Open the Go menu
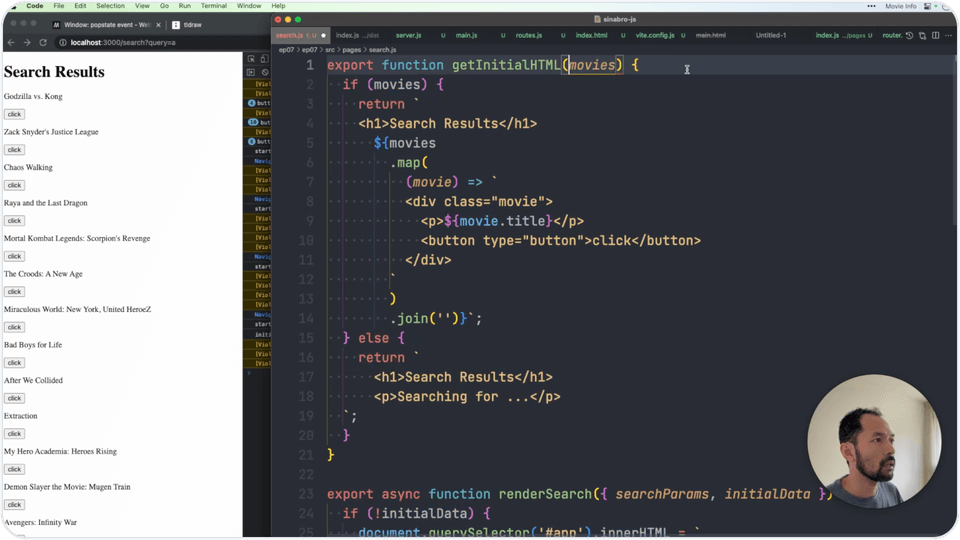960x540 pixels. tap(164, 6)
